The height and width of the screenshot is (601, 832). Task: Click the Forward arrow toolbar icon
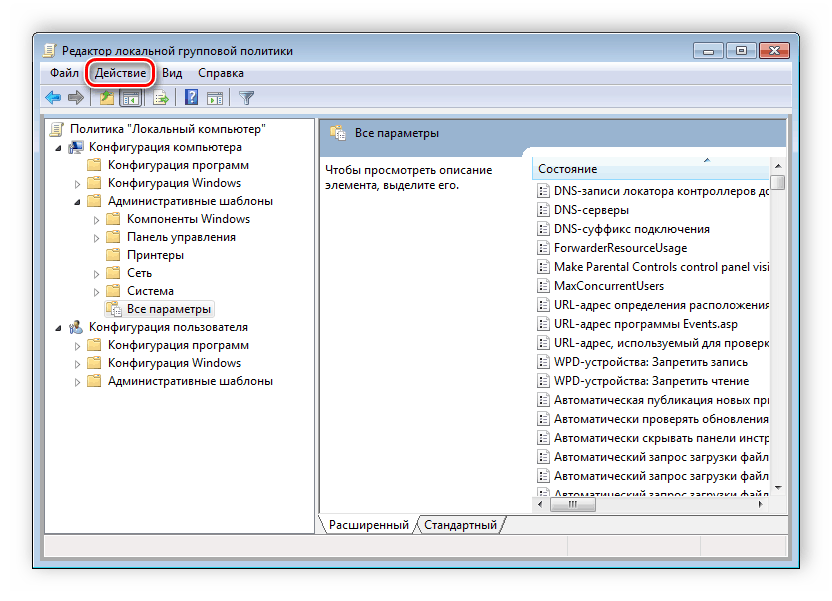(76, 98)
